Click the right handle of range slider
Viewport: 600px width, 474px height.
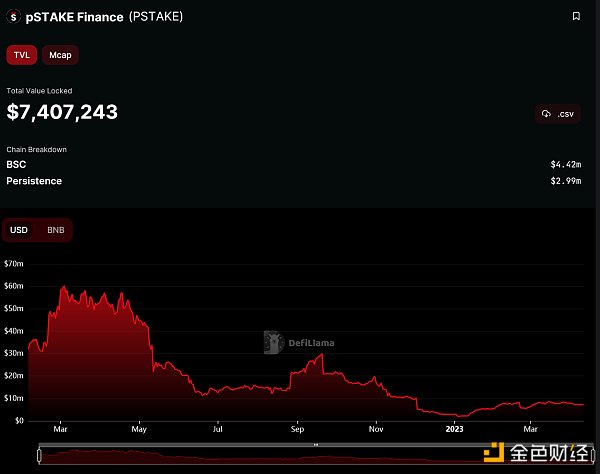click(593, 455)
